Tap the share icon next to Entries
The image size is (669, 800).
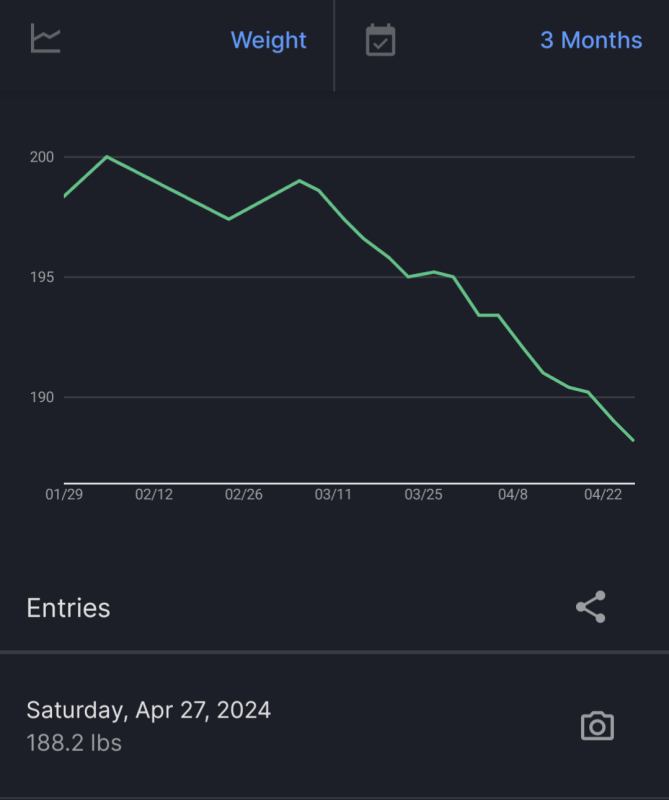(x=591, y=607)
